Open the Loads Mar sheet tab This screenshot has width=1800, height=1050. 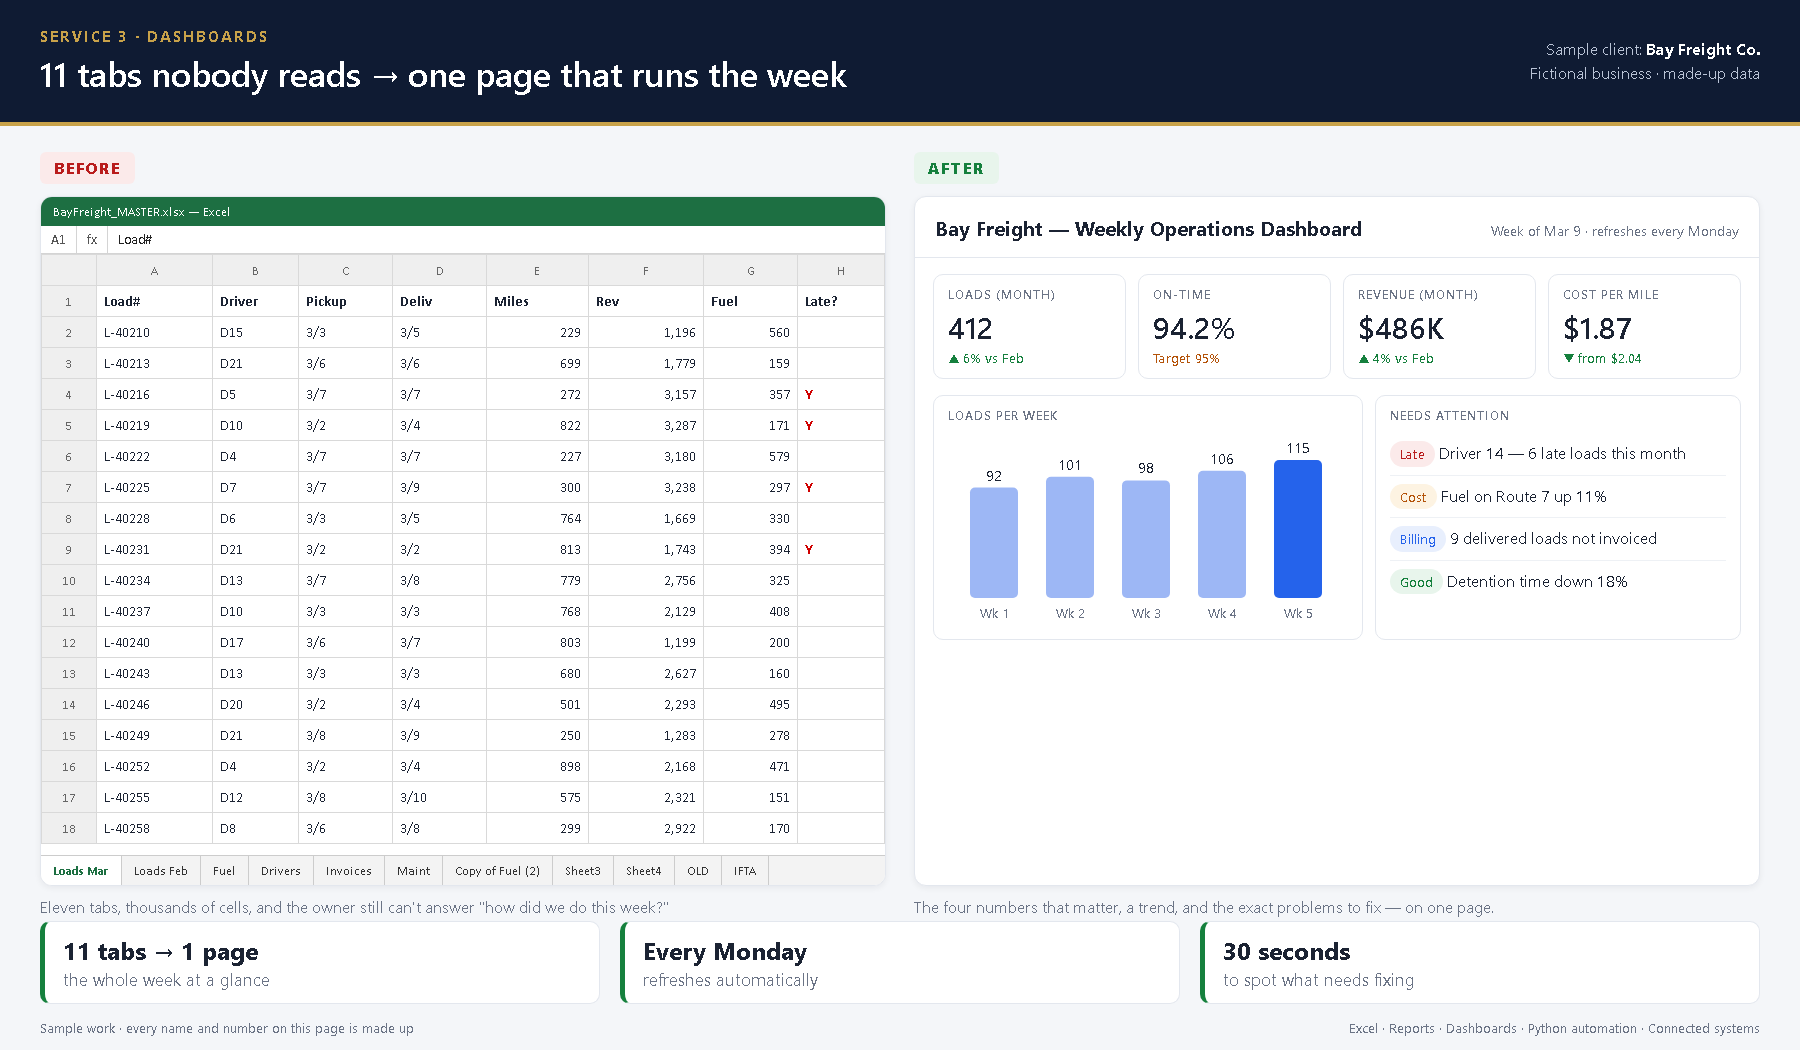pos(80,871)
